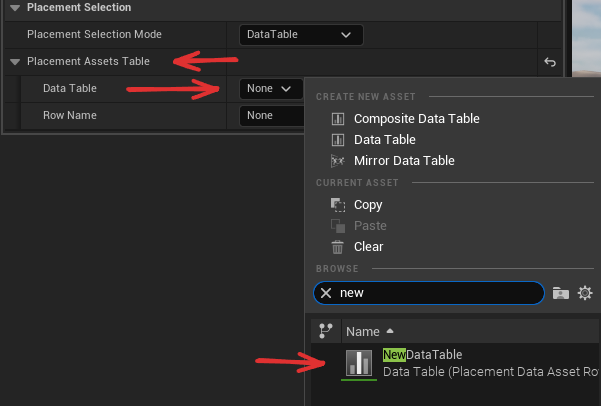The image size is (601, 406).
Task: Create a Mirror Data Table asset
Action: pos(403,161)
